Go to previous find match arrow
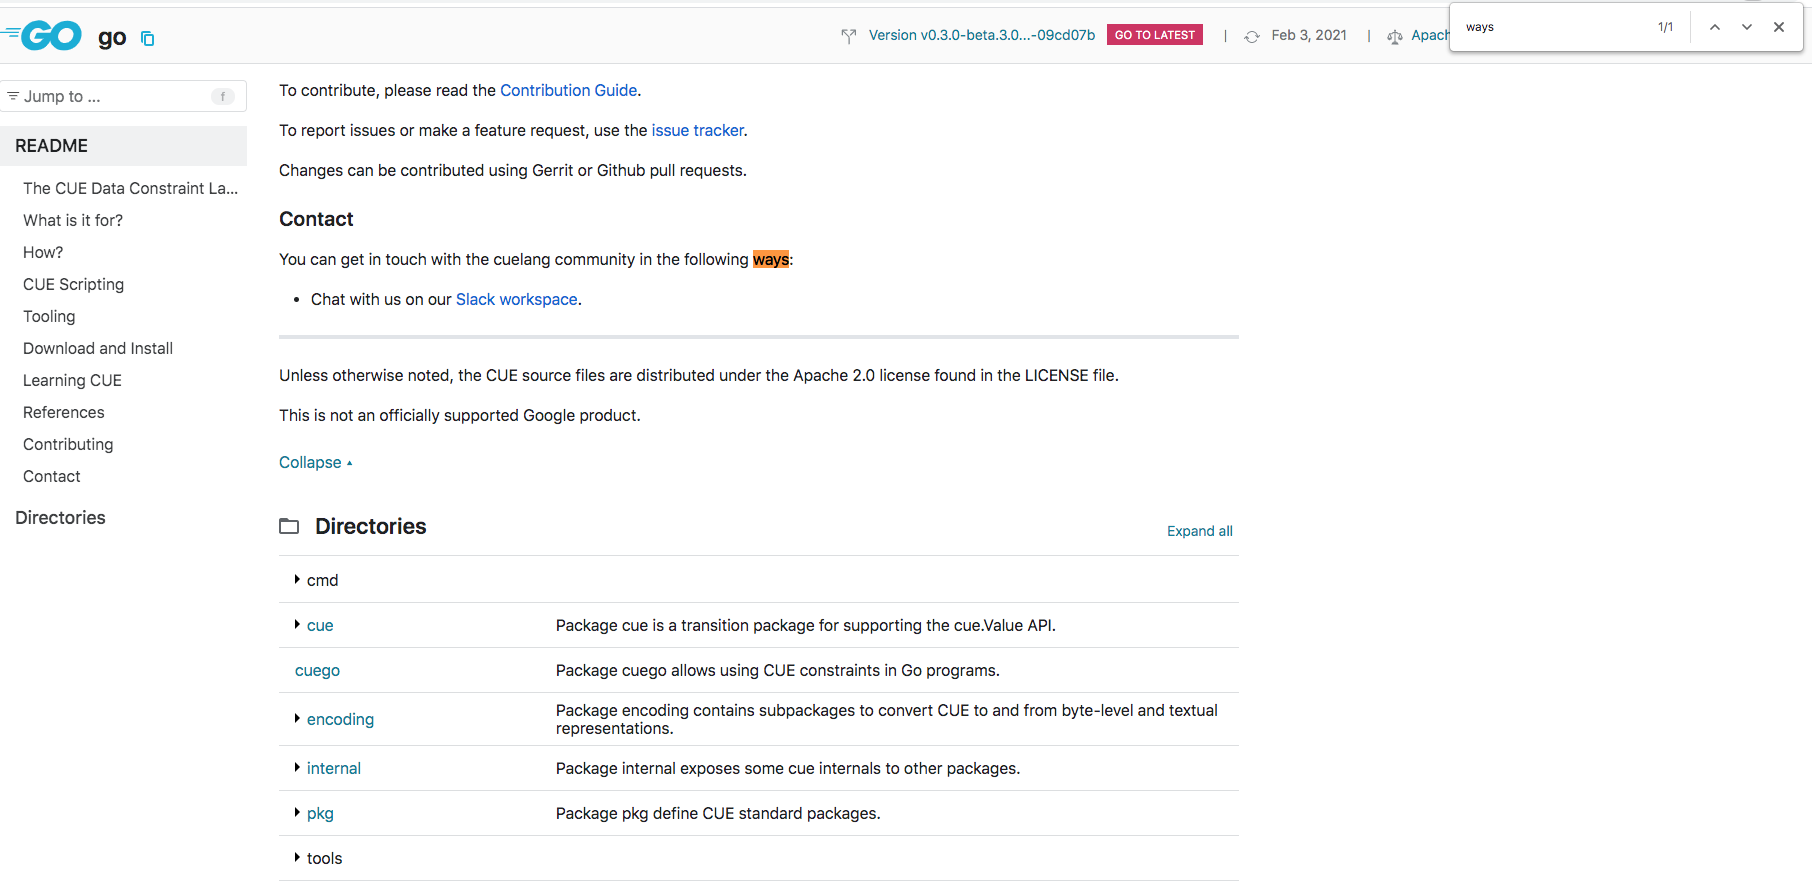 [x=1715, y=27]
